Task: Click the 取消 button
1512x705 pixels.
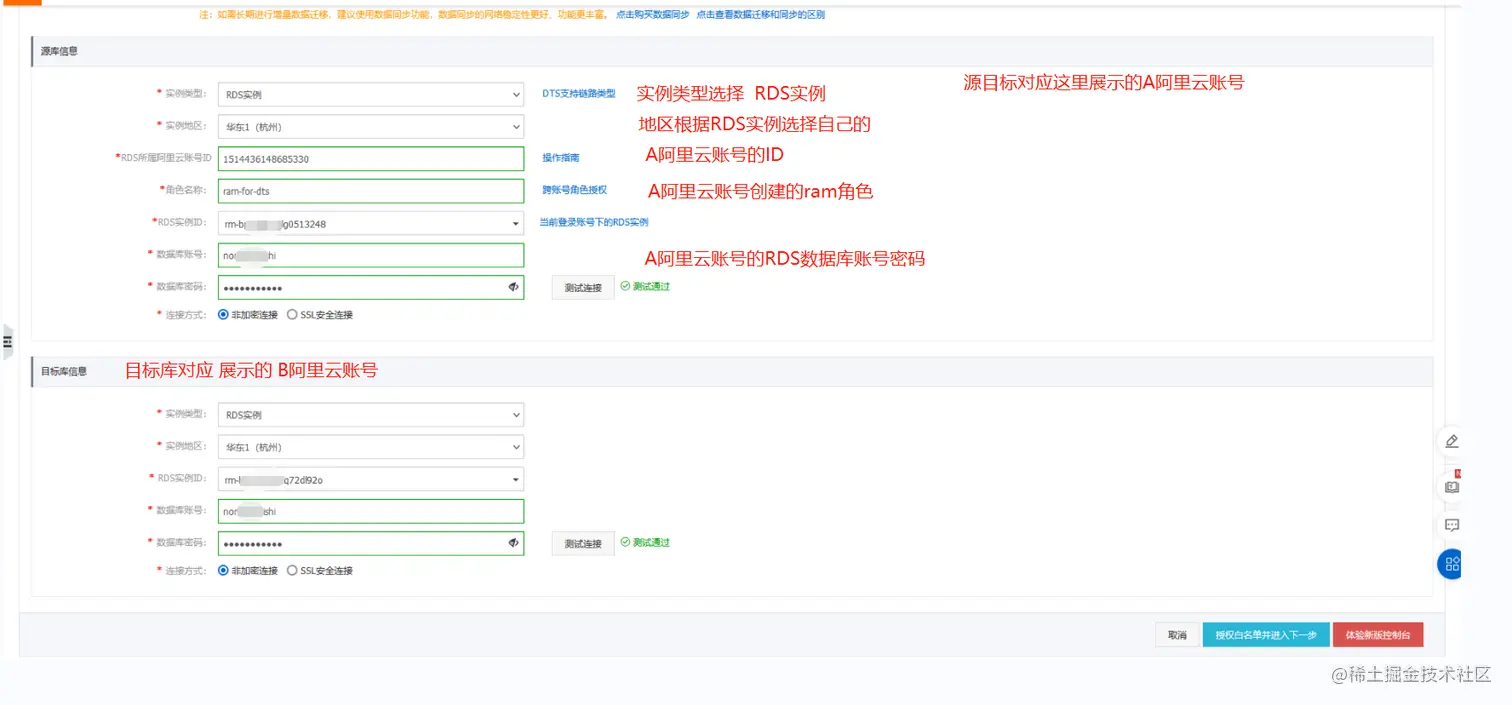Action: tap(1176, 635)
